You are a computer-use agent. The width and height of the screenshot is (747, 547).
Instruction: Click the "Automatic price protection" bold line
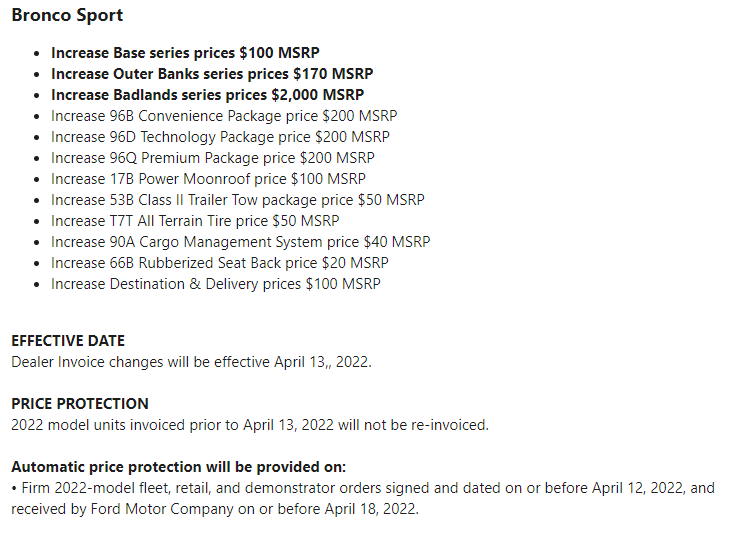pos(179,467)
